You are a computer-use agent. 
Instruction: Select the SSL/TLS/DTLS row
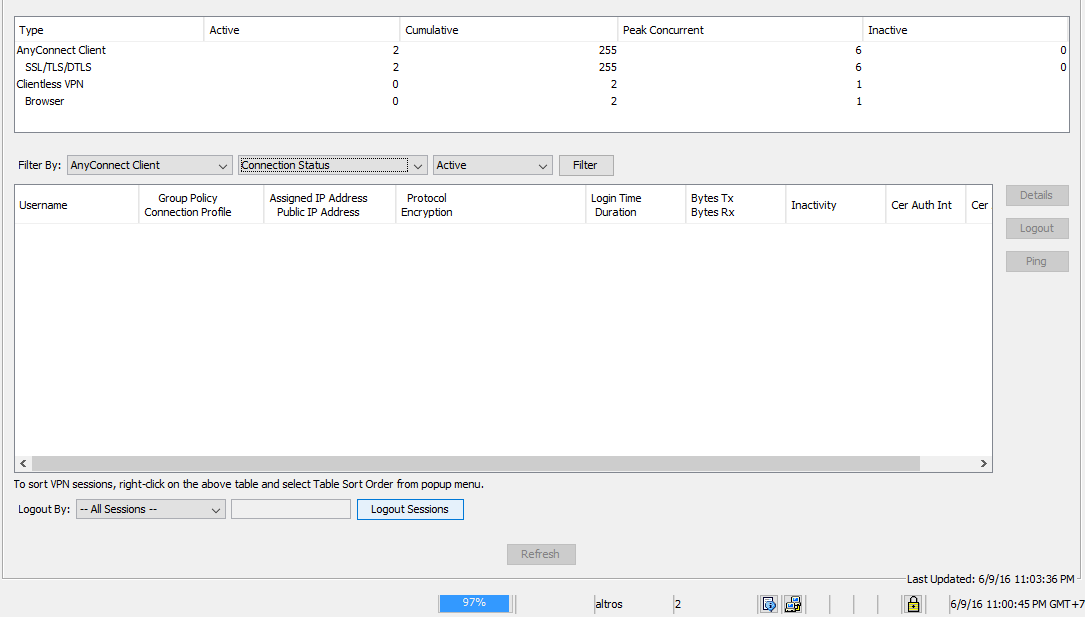click(x=542, y=67)
